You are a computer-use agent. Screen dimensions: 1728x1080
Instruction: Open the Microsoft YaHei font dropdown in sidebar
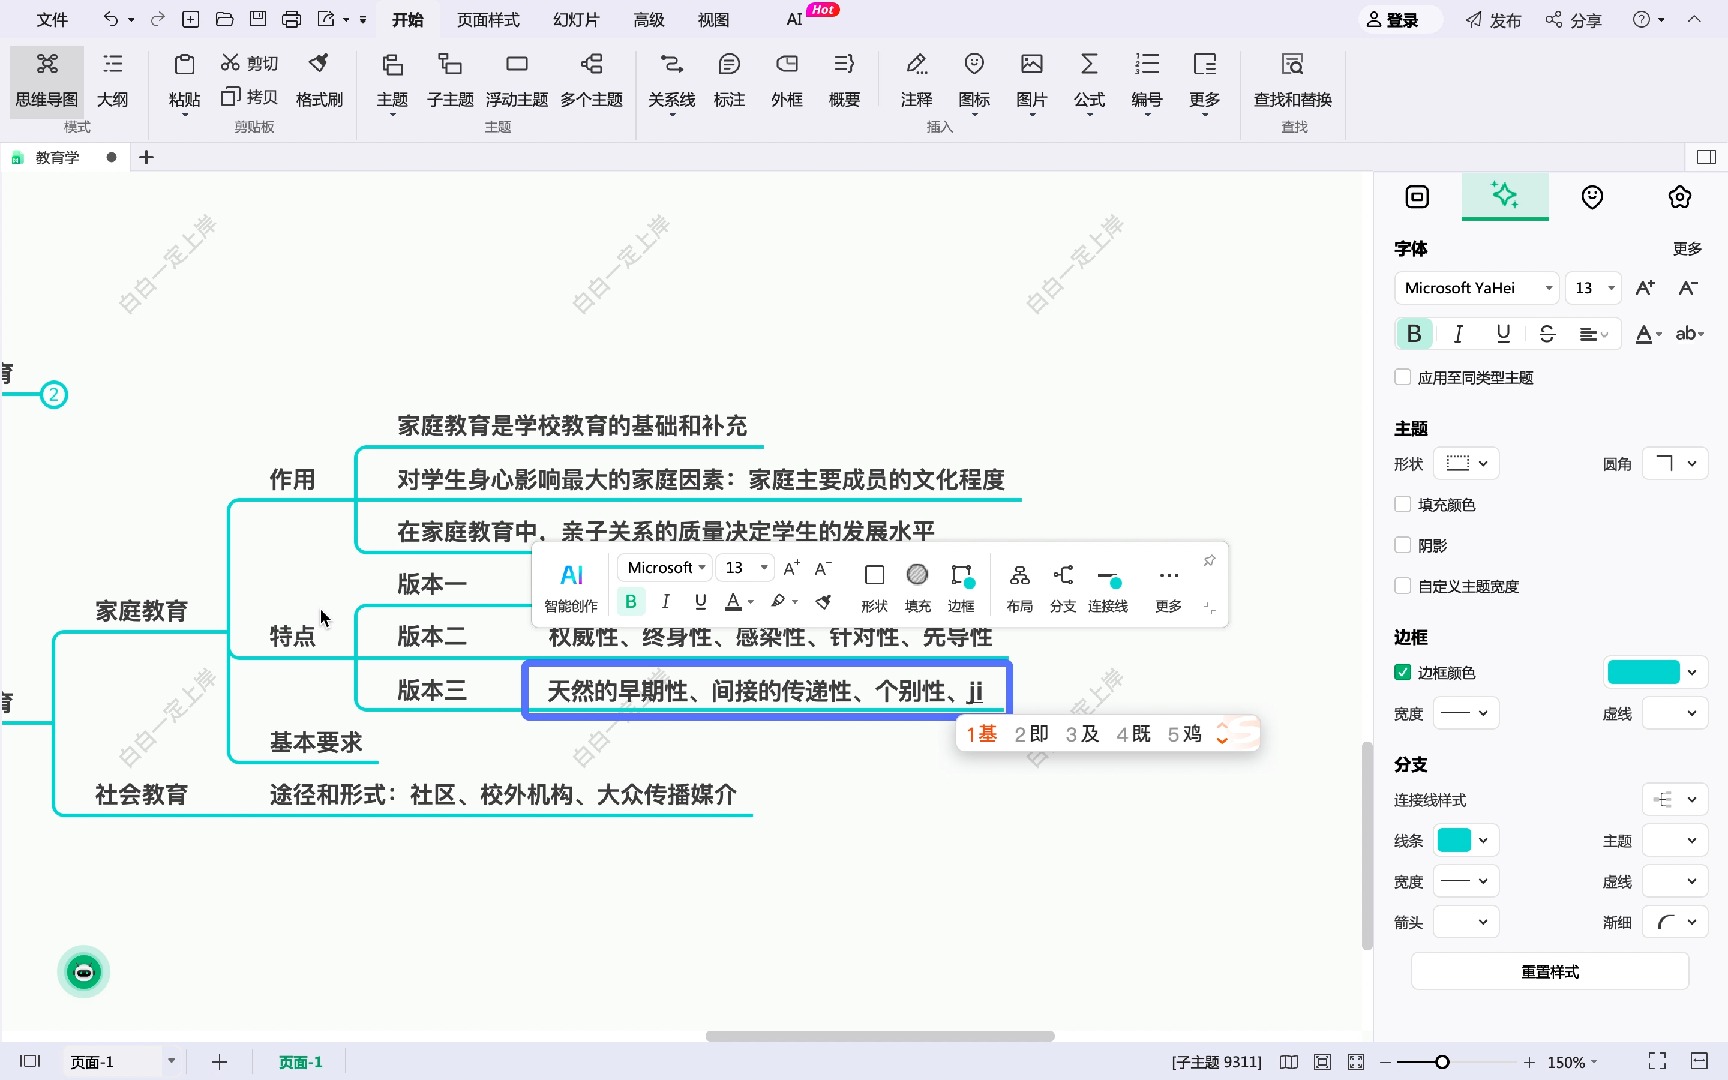(x=1477, y=288)
